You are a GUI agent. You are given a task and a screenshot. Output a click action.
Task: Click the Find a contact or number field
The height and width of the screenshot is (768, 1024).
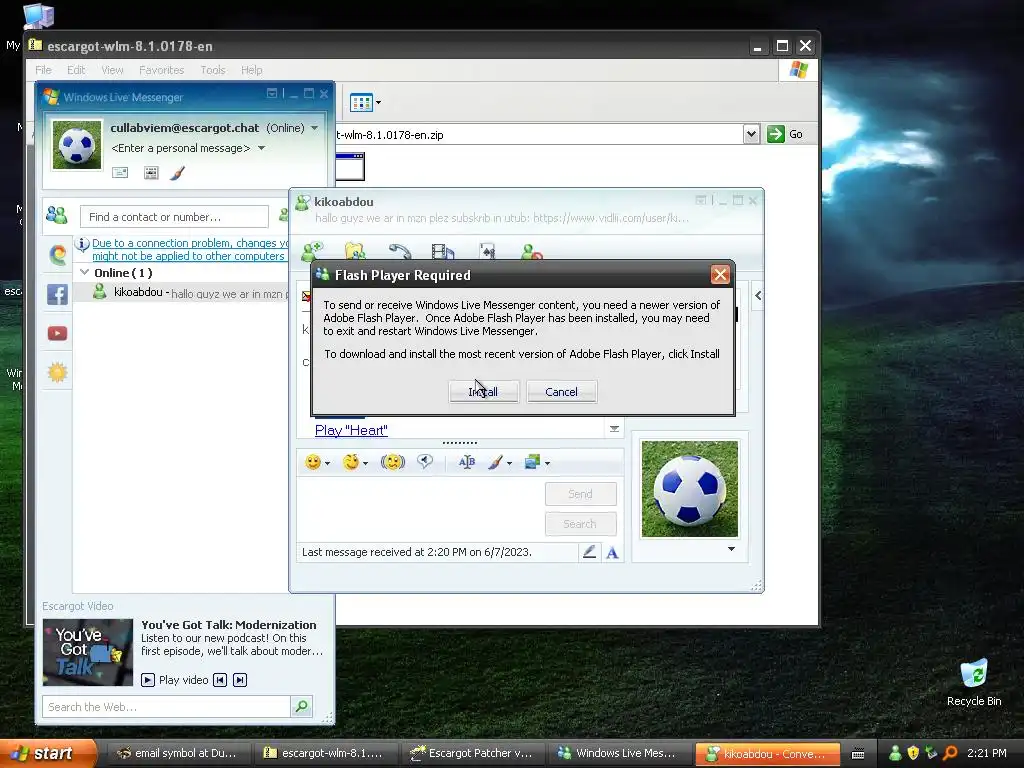[174, 217]
